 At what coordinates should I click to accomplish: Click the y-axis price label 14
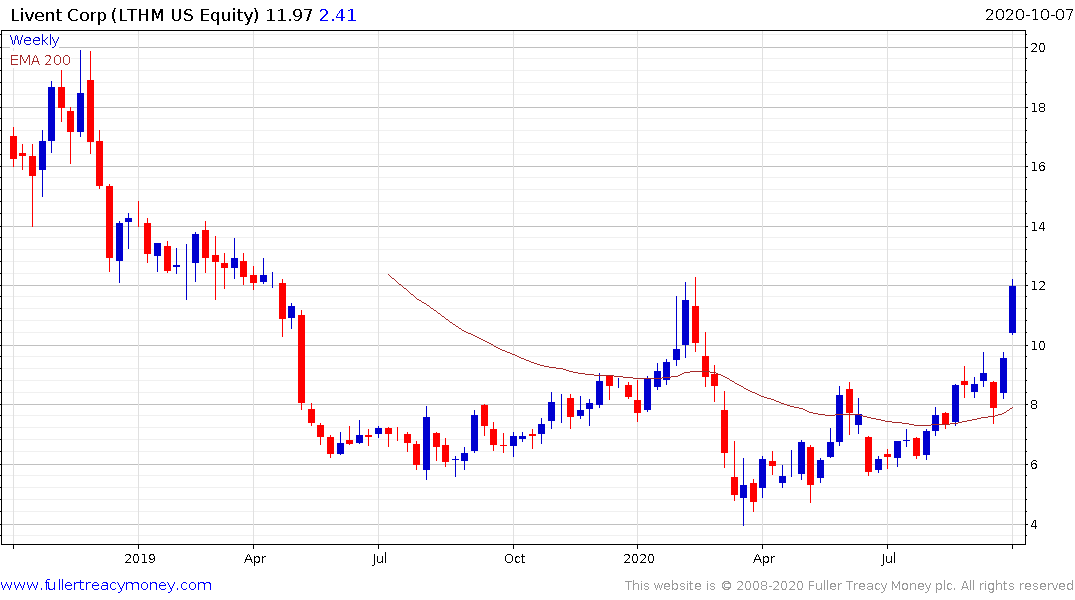(1038, 226)
